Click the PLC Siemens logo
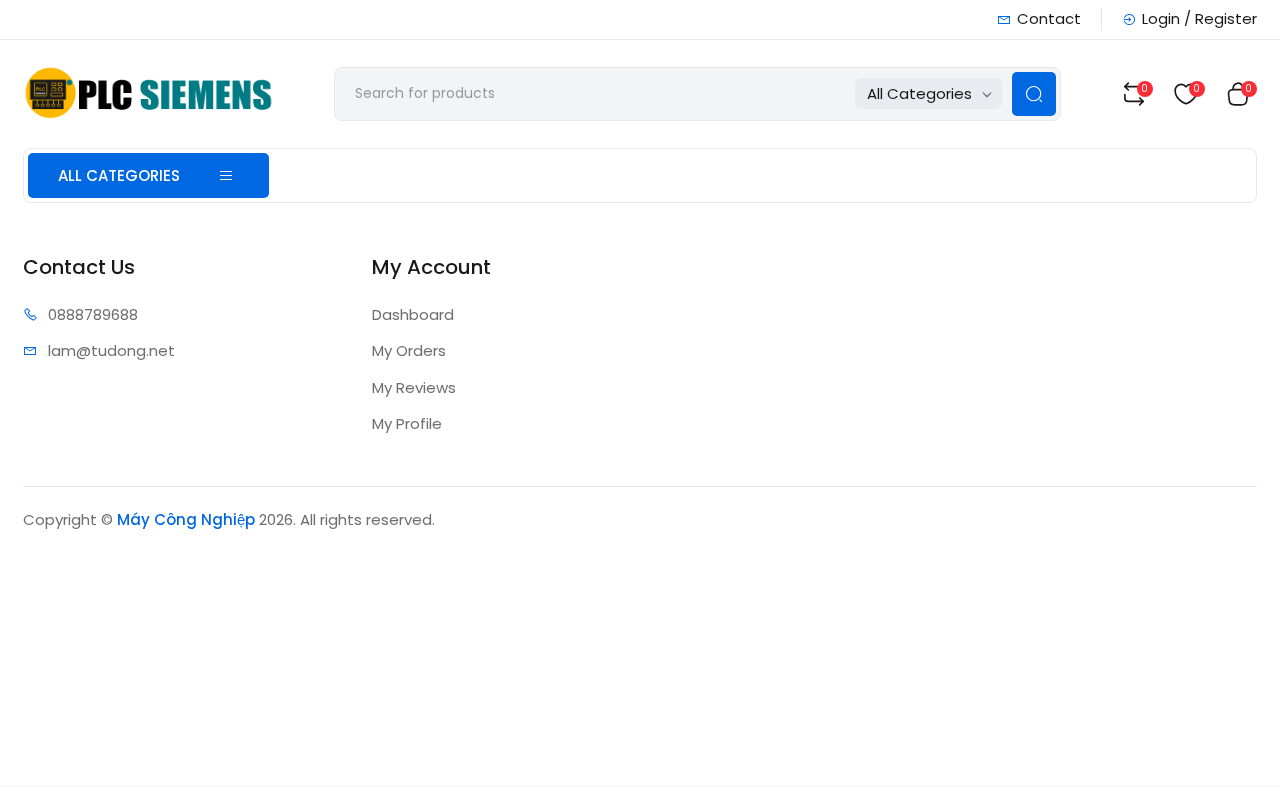The width and height of the screenshot is (1280, 800). (148, 93)
